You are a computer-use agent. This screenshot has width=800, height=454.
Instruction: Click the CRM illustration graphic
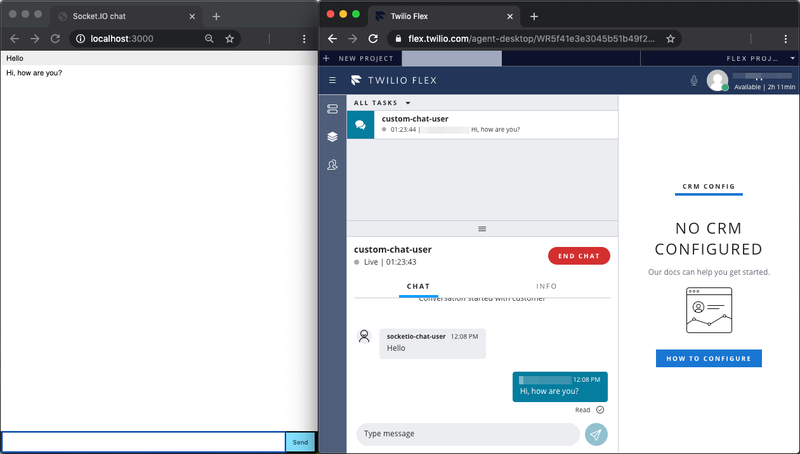click(x=709, y=310)
